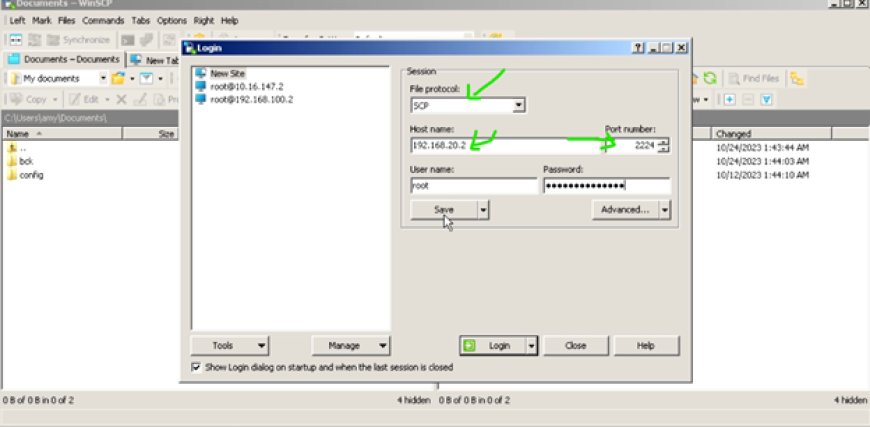Click the blue funnel selection filter icon
The height and width of the screenshot is (427, 870).
(x=766, y=99)
